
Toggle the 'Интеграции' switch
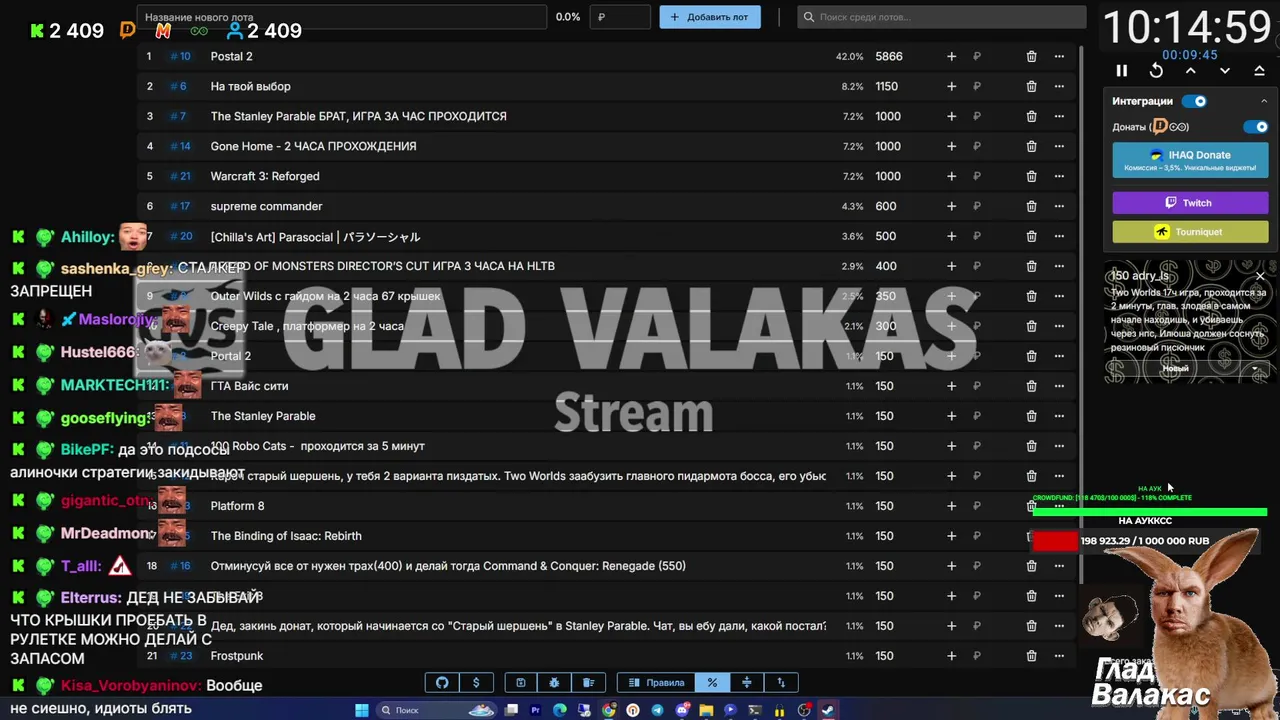(x=1194, y=101)
